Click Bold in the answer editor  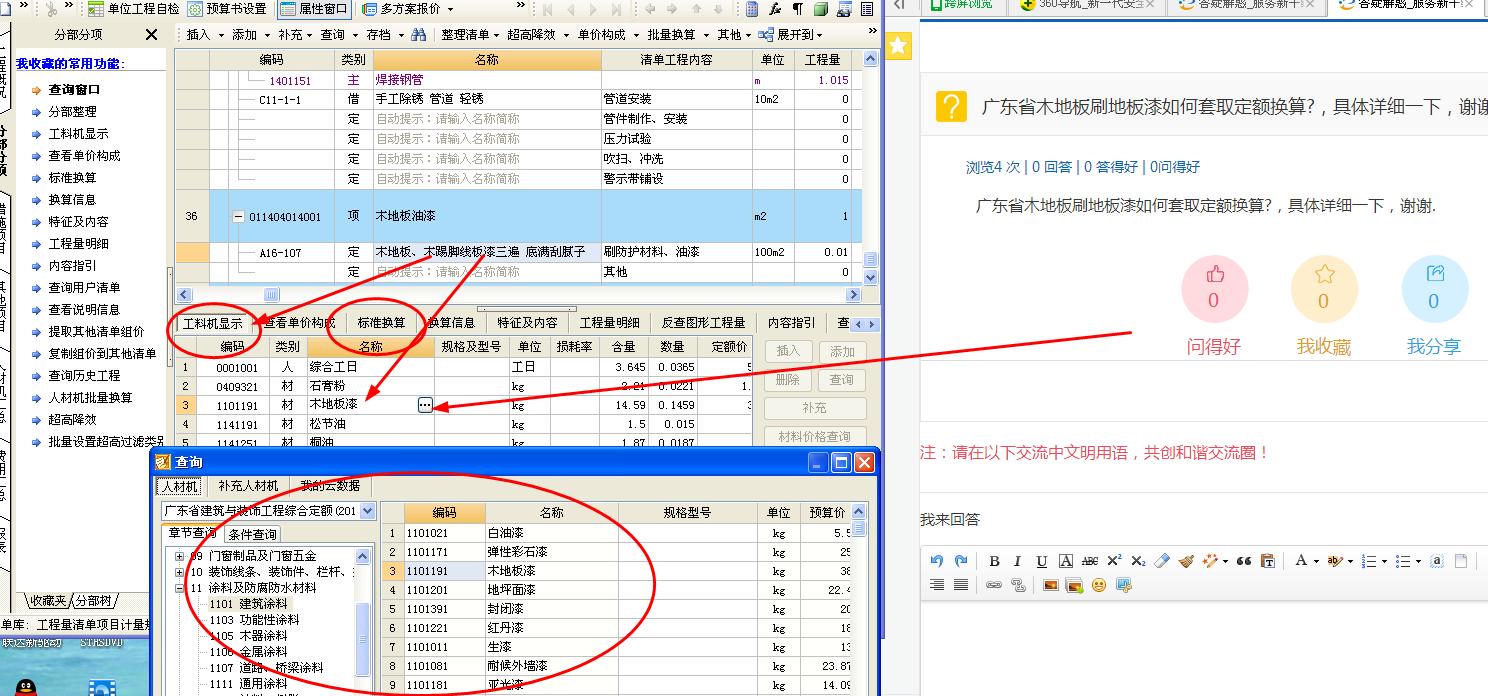[994, 561]
